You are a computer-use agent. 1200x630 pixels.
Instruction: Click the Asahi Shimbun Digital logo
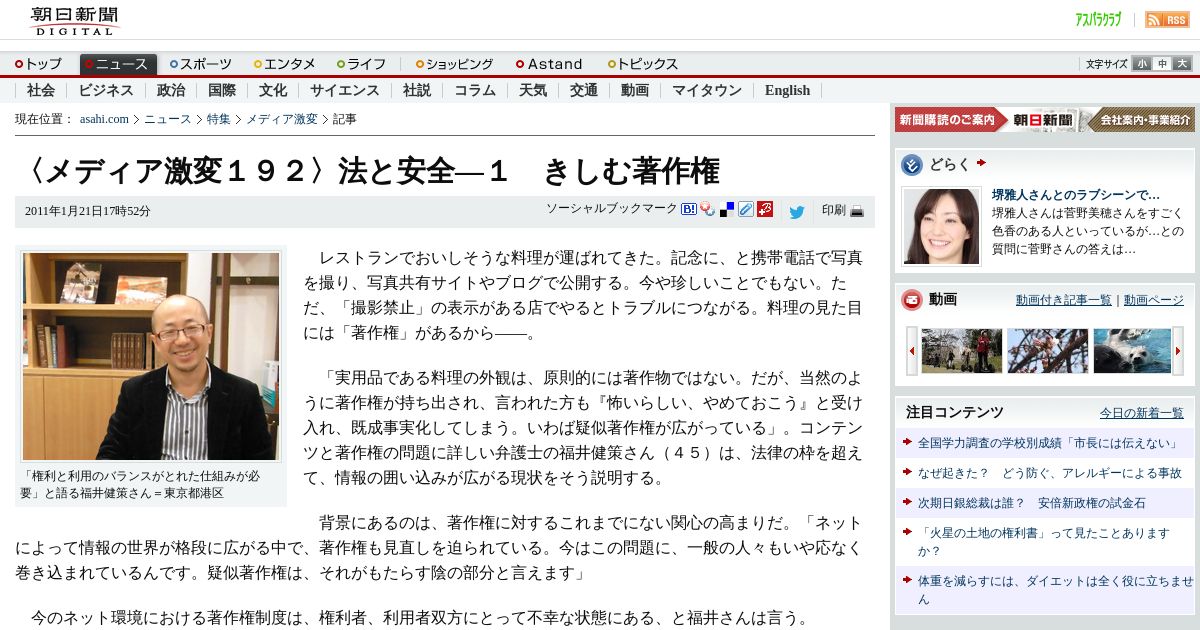pos(74,22)
